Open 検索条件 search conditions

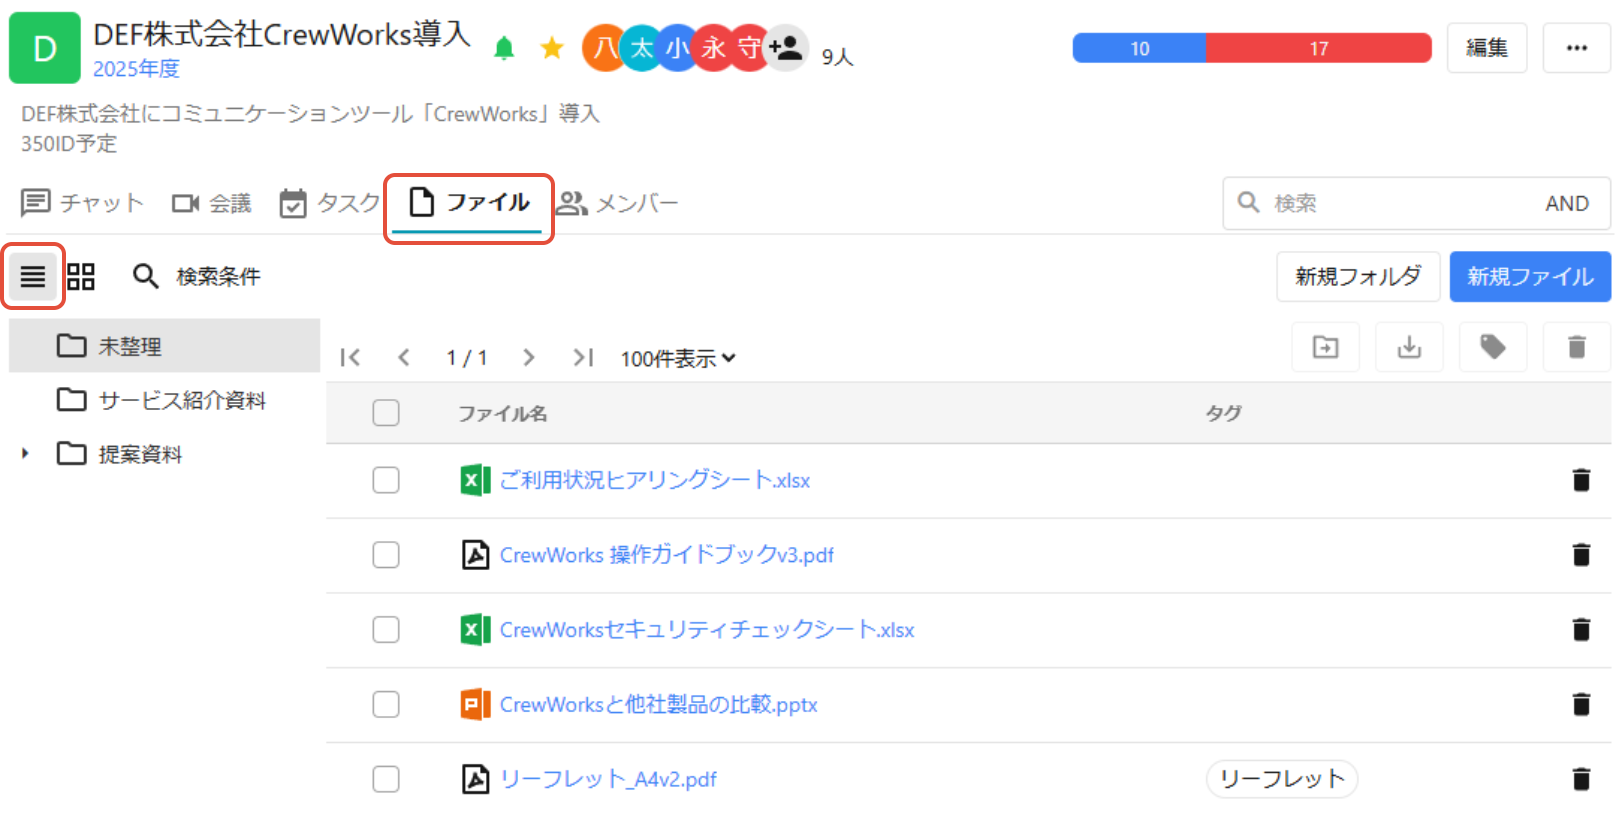[197, 276]
